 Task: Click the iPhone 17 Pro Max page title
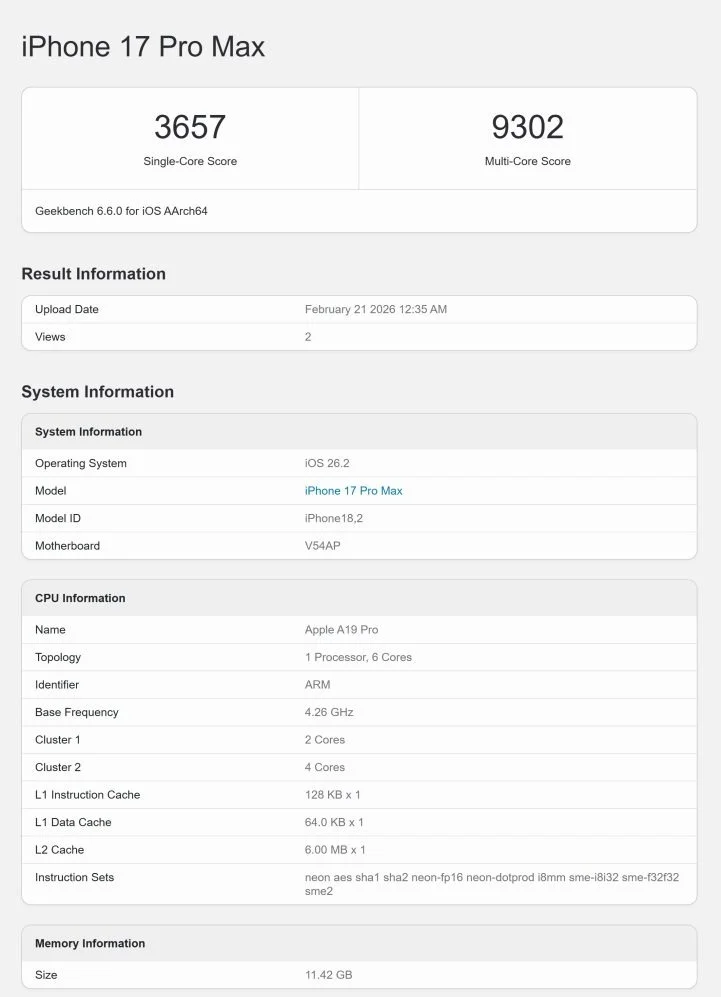point(142,46)
